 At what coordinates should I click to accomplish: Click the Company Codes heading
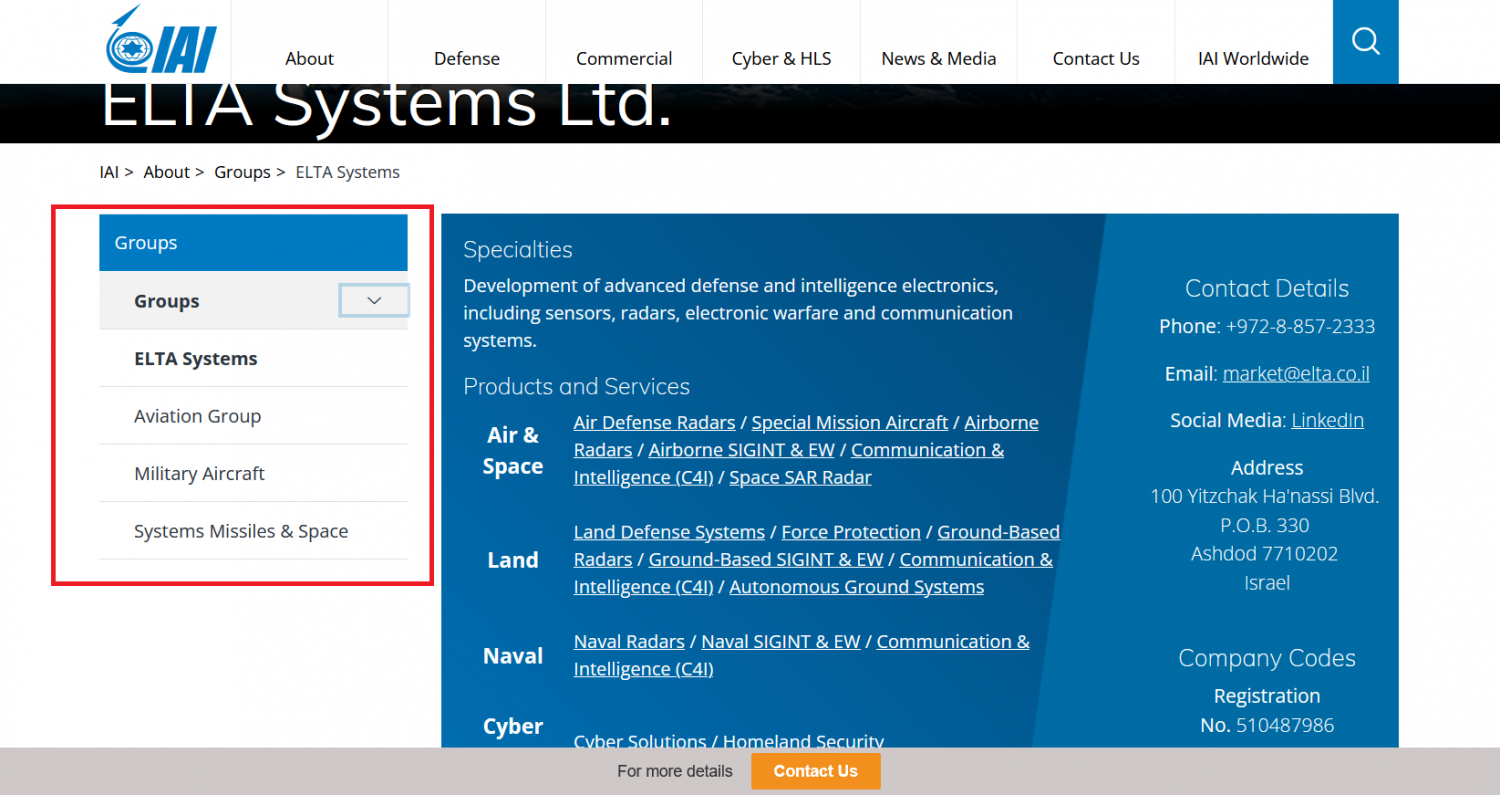click(1267, 658)
